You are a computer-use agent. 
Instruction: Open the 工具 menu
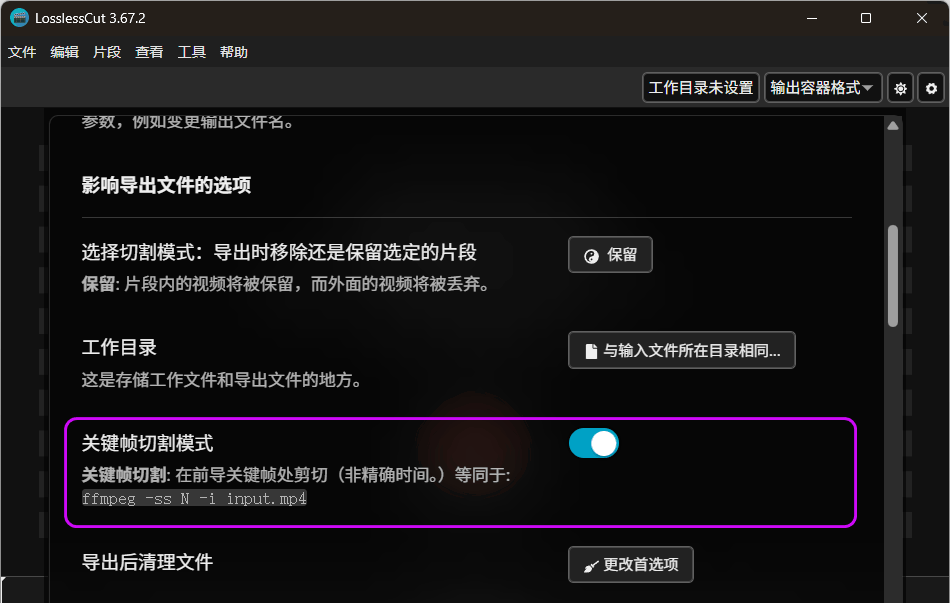192,52
